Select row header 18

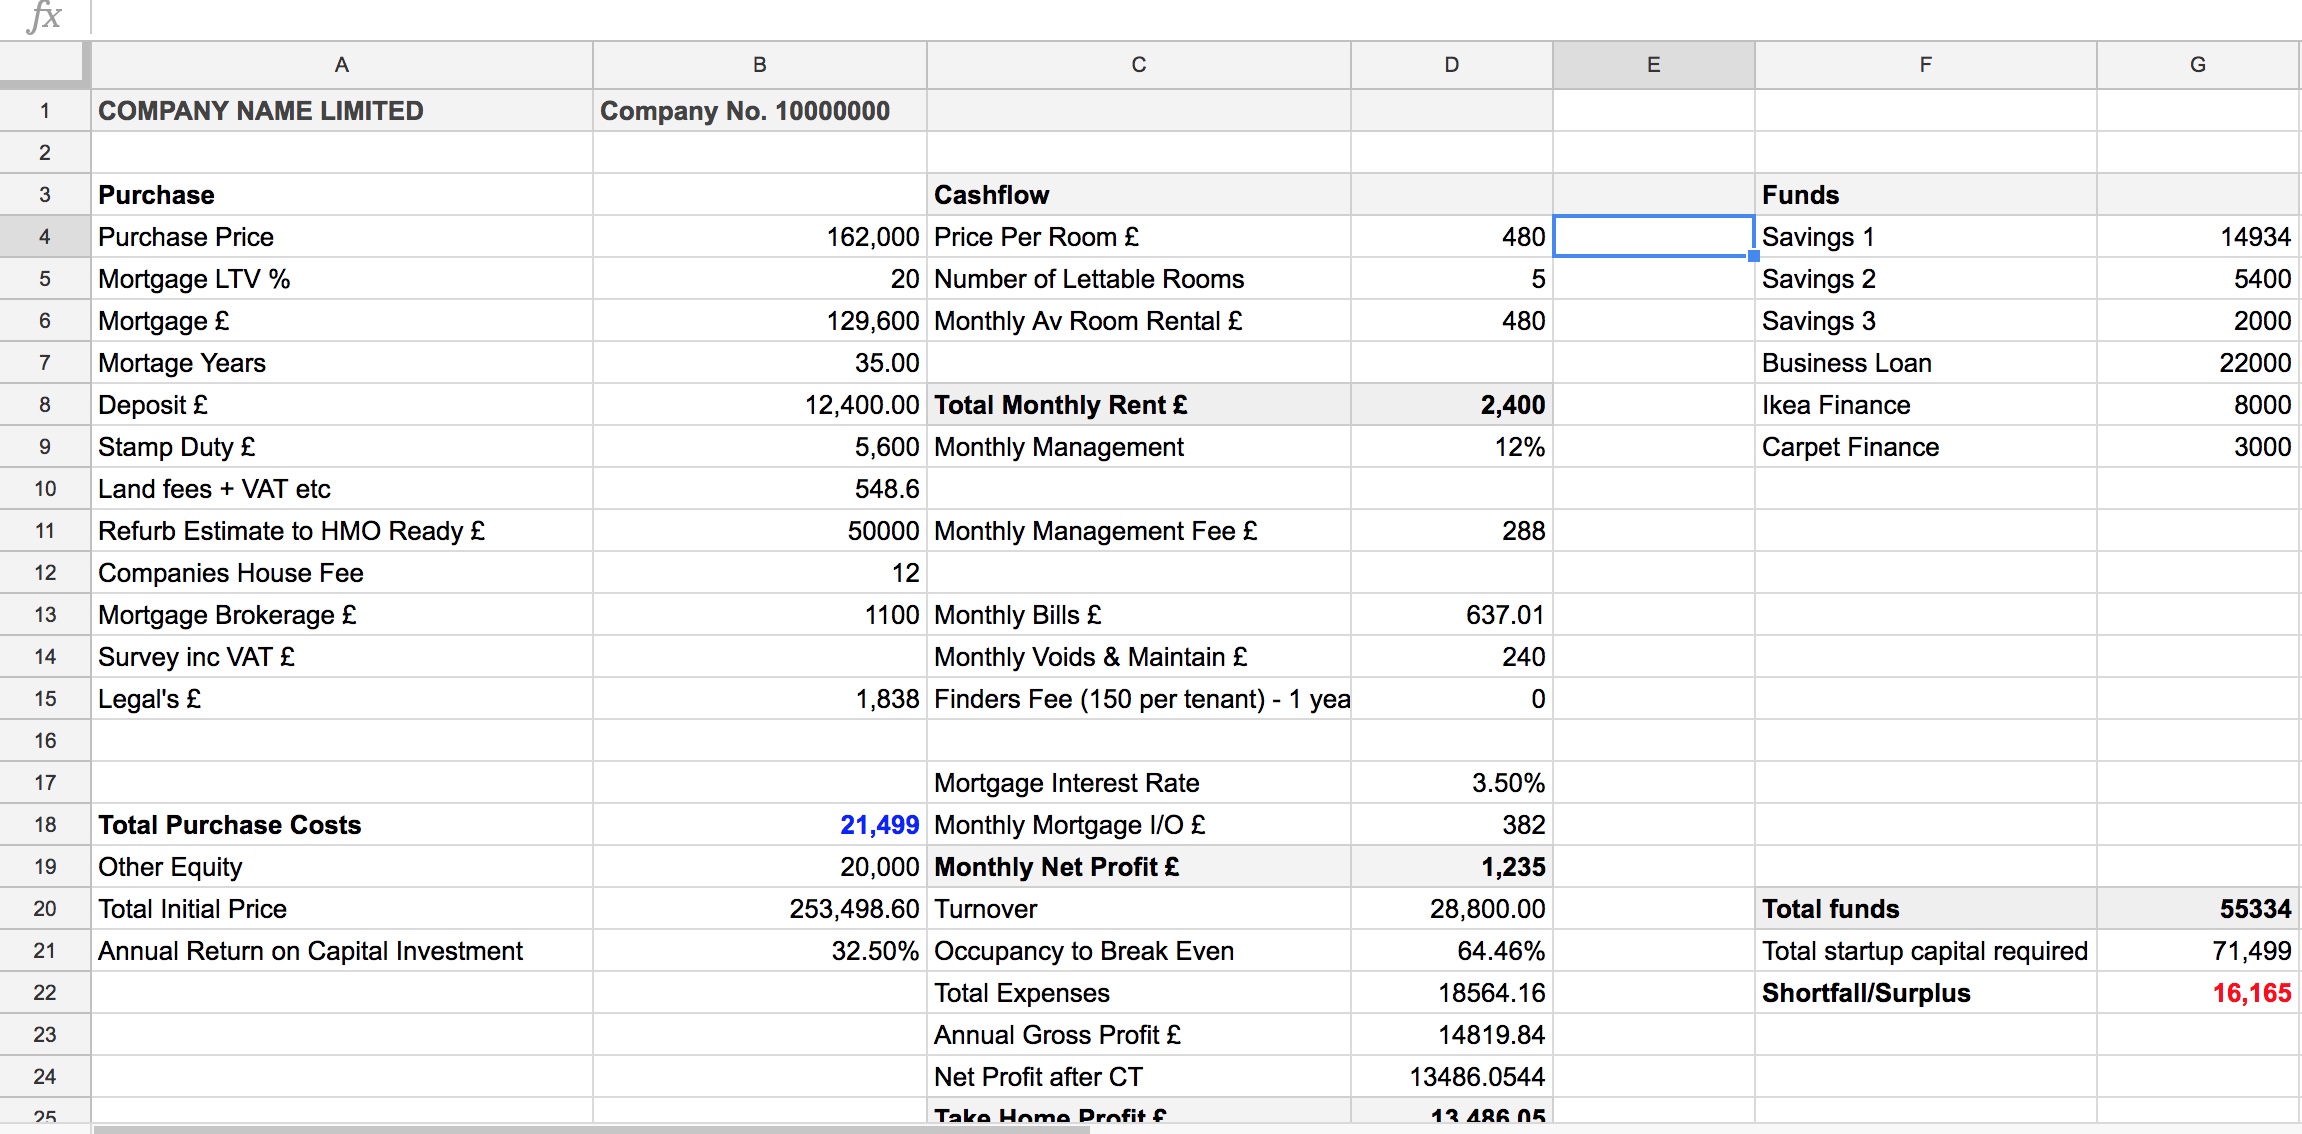44,824
